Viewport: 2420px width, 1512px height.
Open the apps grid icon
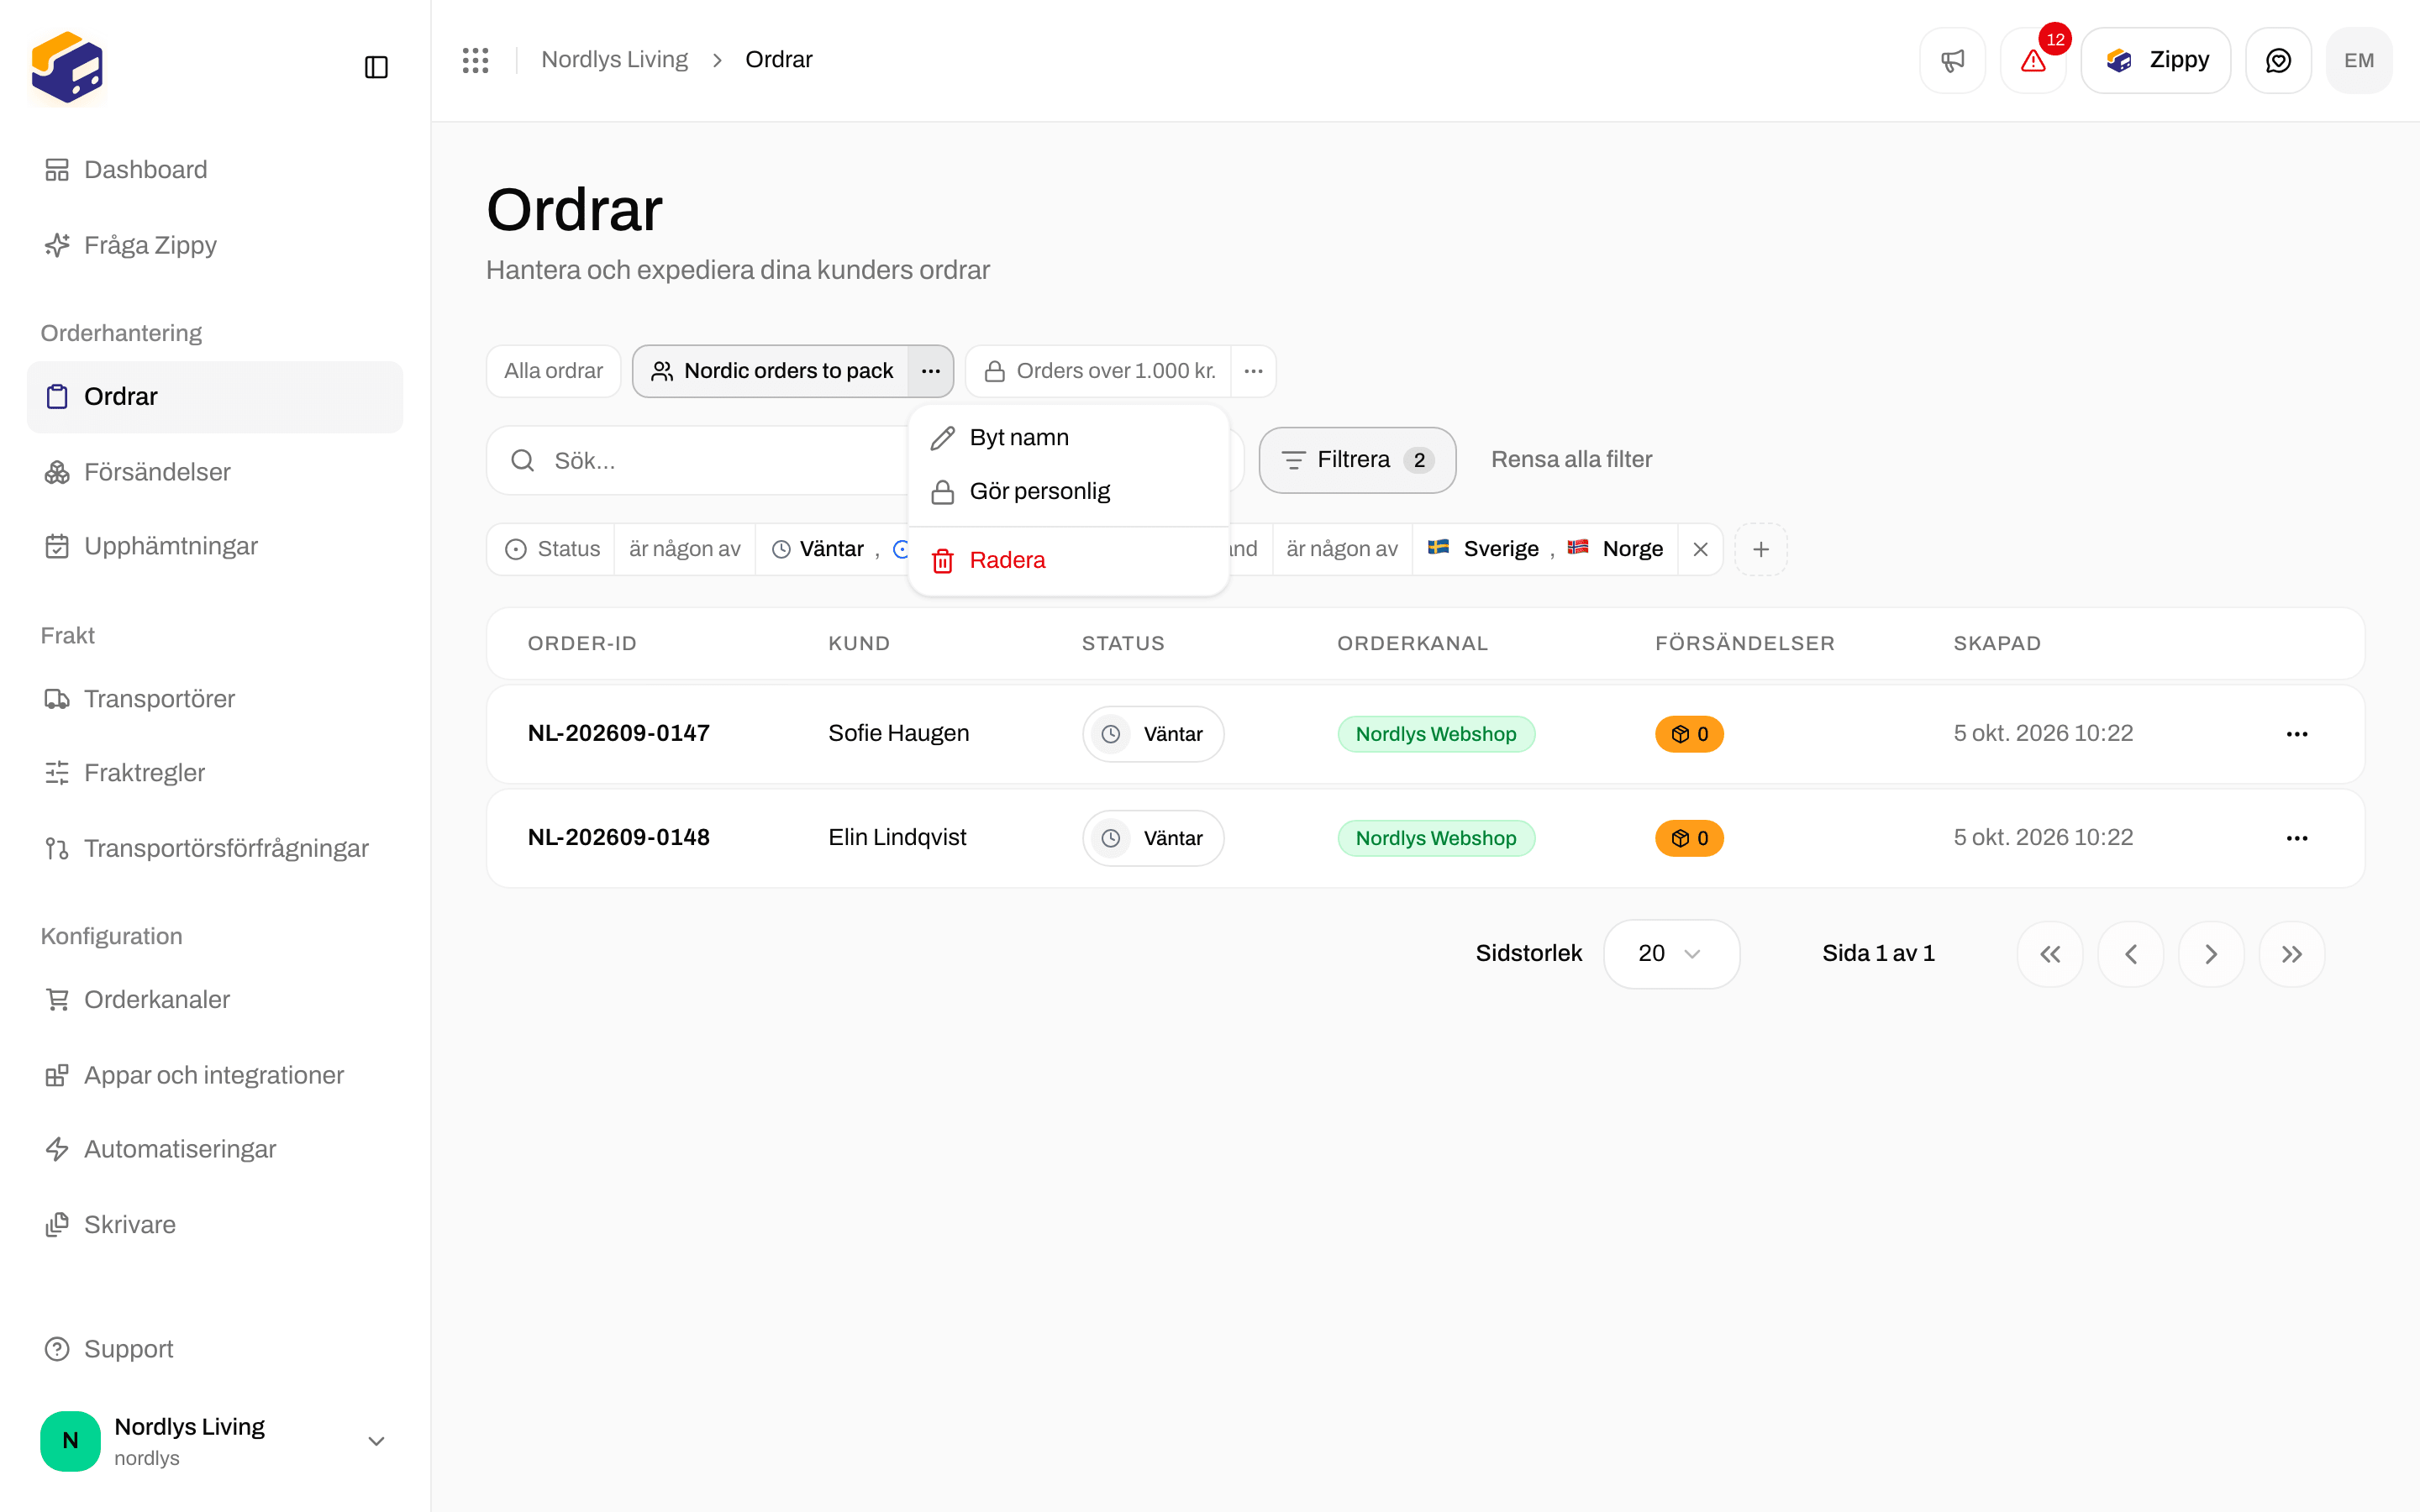pyautogui.click(x=475, y=60)
